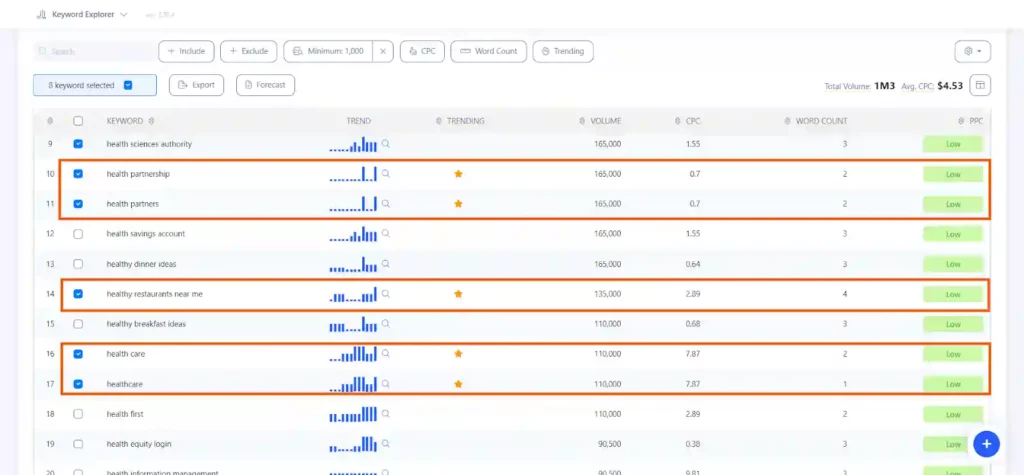Viewport: 1024px width, 475px height.
Task: Click the search keywords input field
Action: (x=95, y=51)
